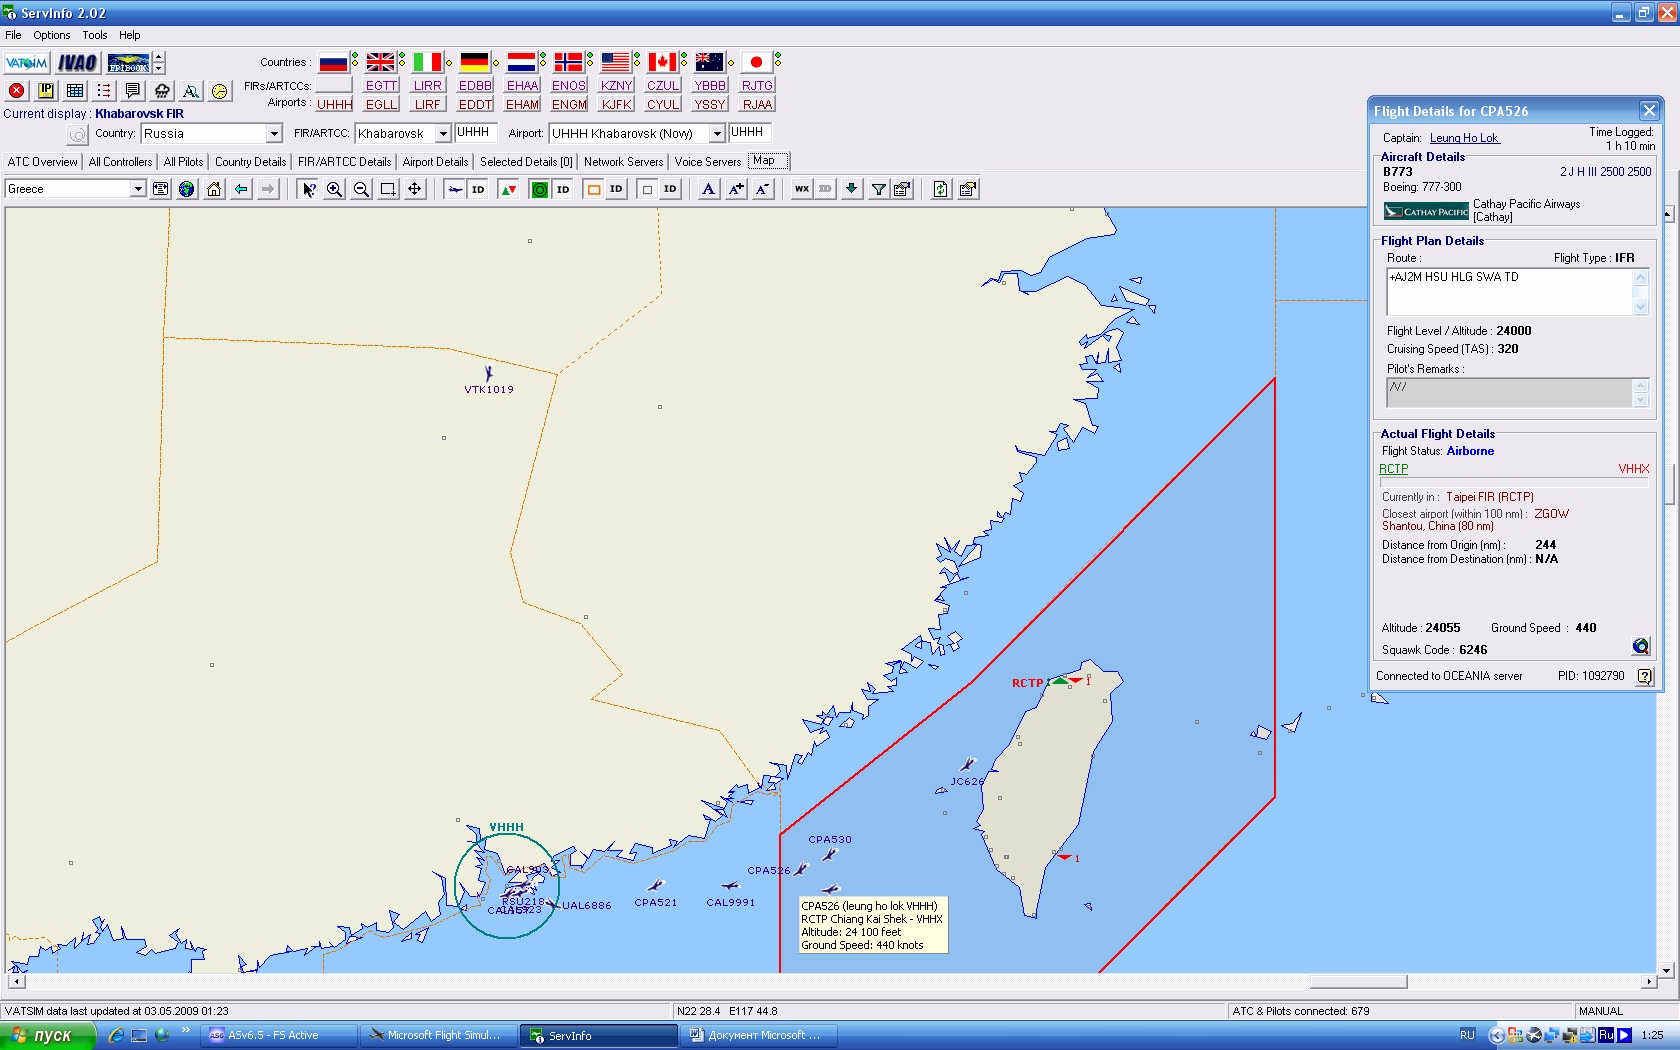Click the map horizontal scrollbar thumb
This screenshot has height=1050, width=1680.
pos(1358,982)
